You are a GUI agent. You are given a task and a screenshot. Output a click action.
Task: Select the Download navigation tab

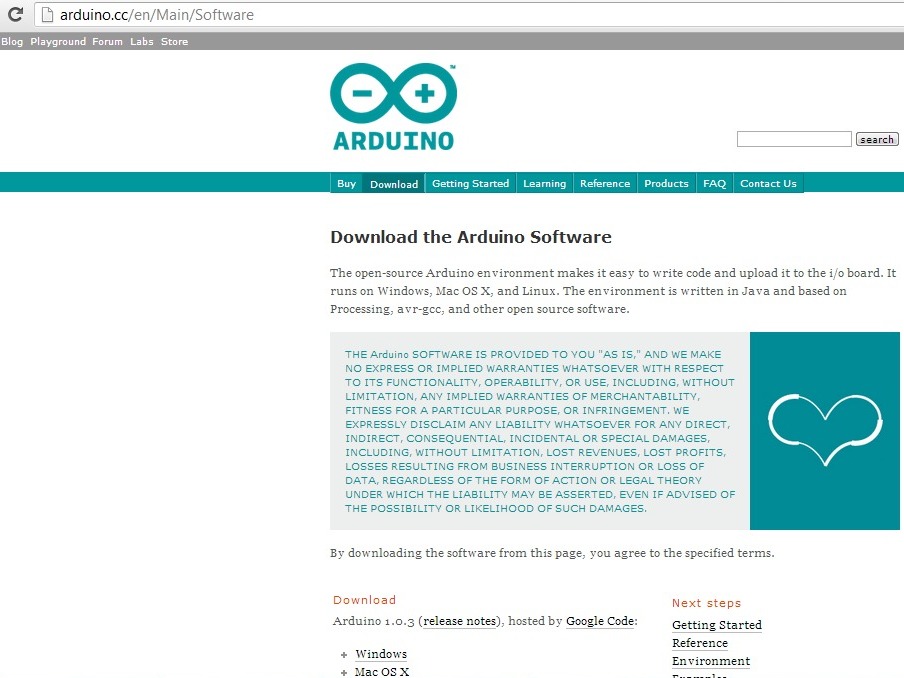point(394,184)
